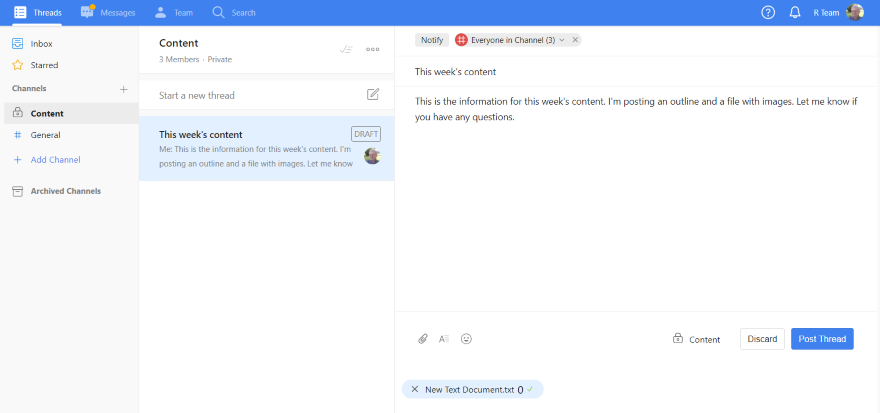Click the 3 Members · Private text
The image size is (880, 413).
pos(195,59)
